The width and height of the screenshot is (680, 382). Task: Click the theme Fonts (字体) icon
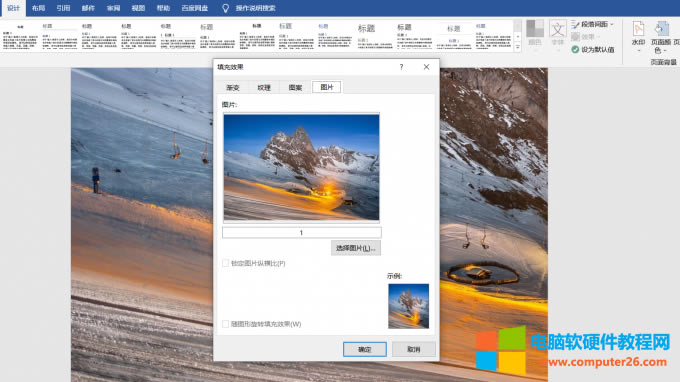pos(557,29)
